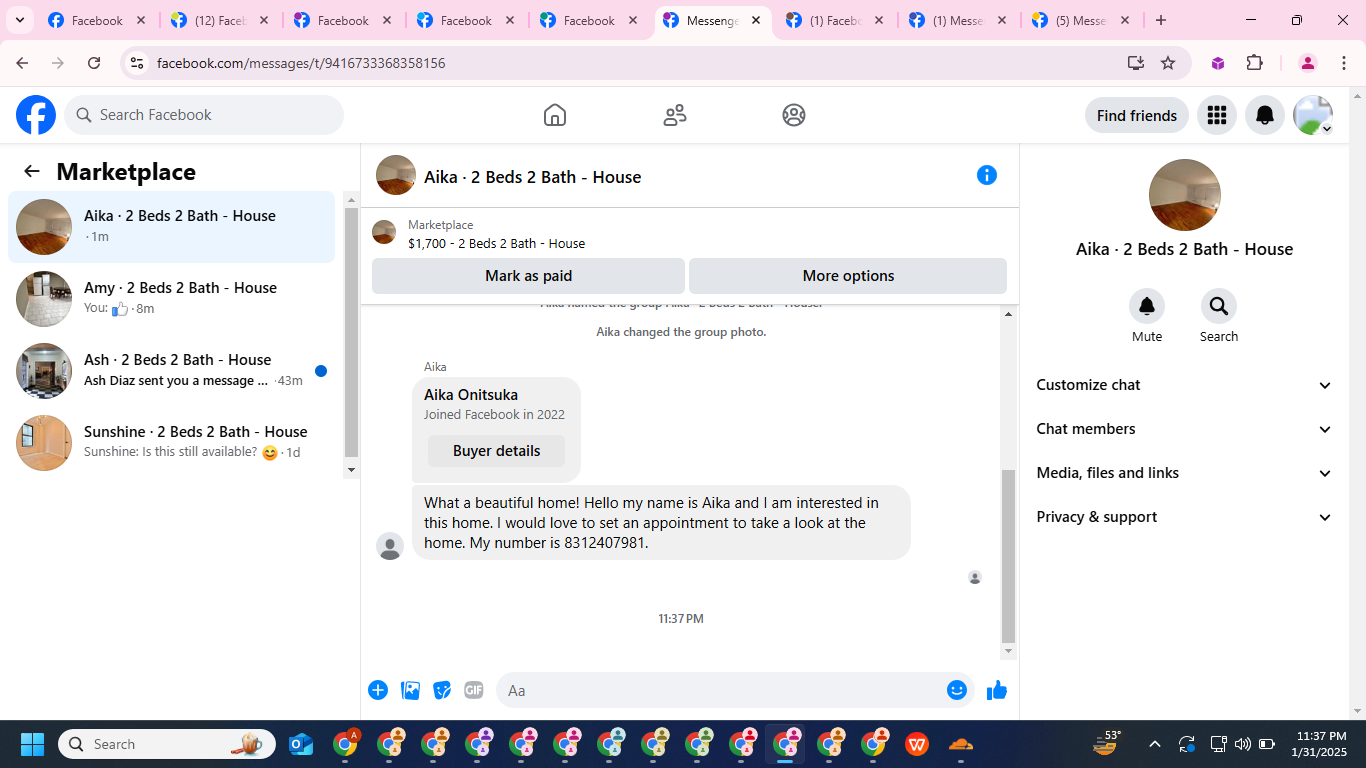Screen dimensions: 1366x768
Task: Open more actions plus icon in composer
Action: 378,690
